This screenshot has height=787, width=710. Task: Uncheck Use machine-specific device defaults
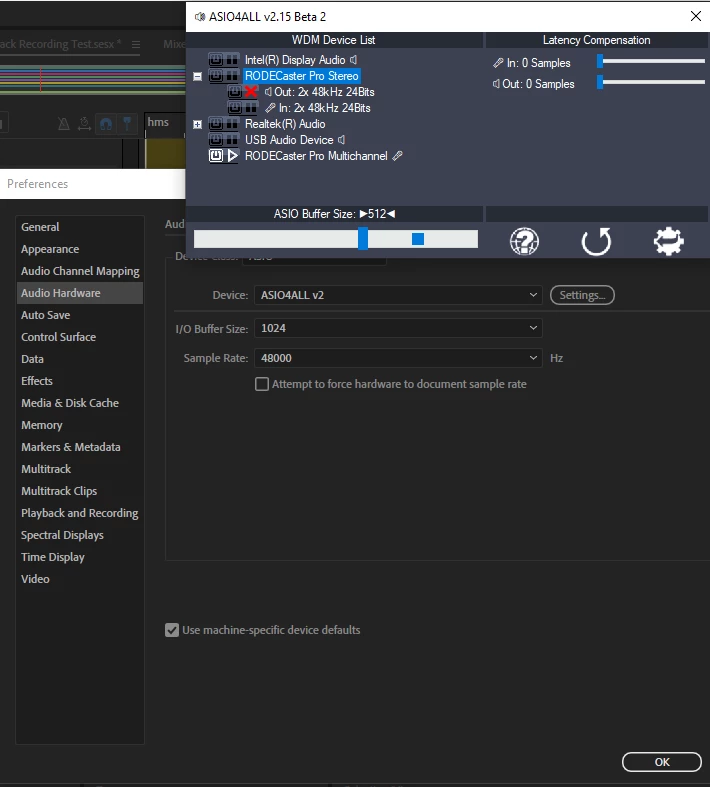click(172, 630)
